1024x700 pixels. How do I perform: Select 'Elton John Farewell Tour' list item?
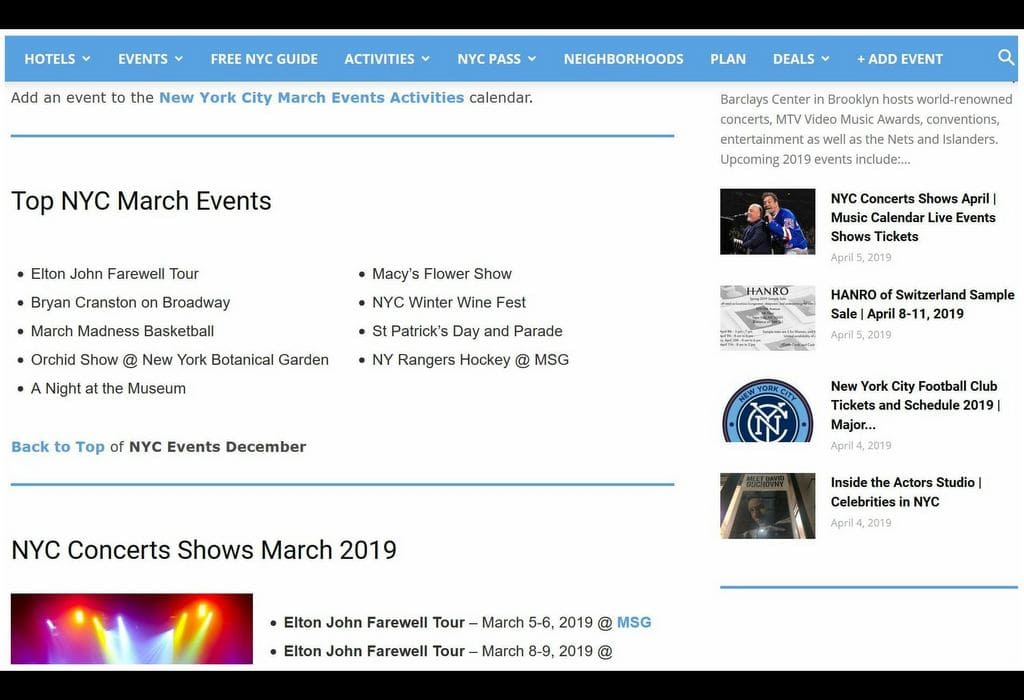114,274
